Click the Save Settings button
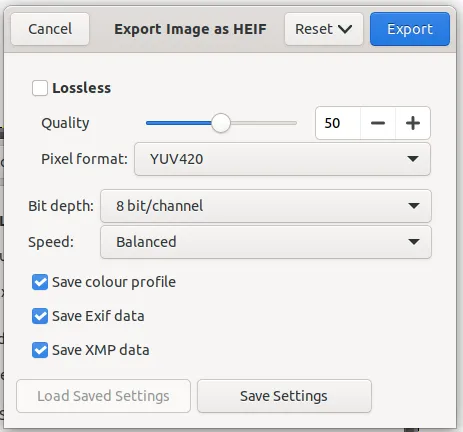Viewport: 463px width, 432px height. 284,396
